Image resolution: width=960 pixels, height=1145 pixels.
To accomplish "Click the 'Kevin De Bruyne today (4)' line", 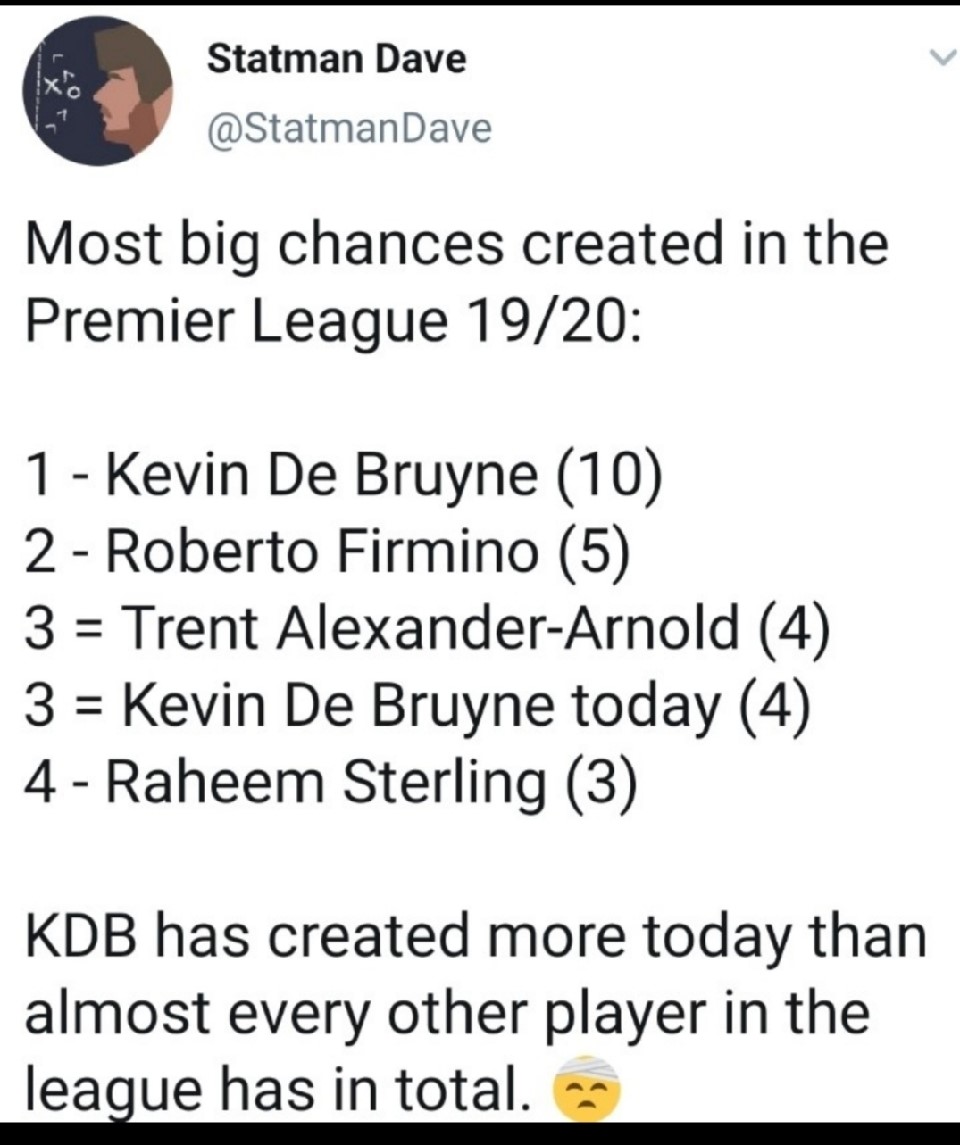I will (x=418, y=706).
